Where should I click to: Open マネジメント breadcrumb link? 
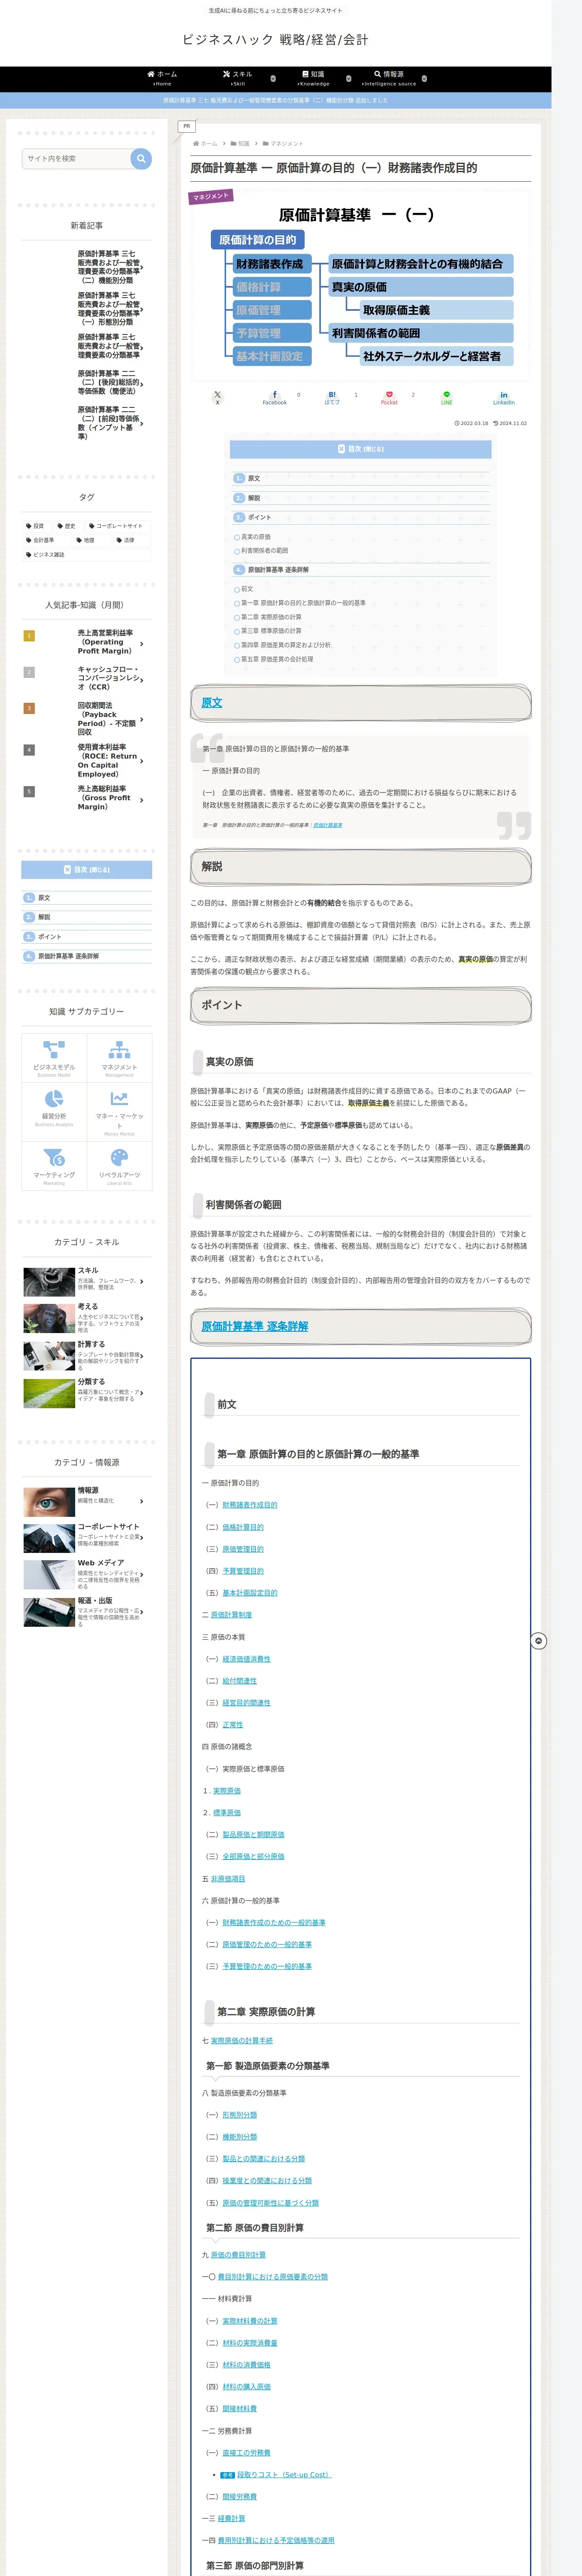283,144
